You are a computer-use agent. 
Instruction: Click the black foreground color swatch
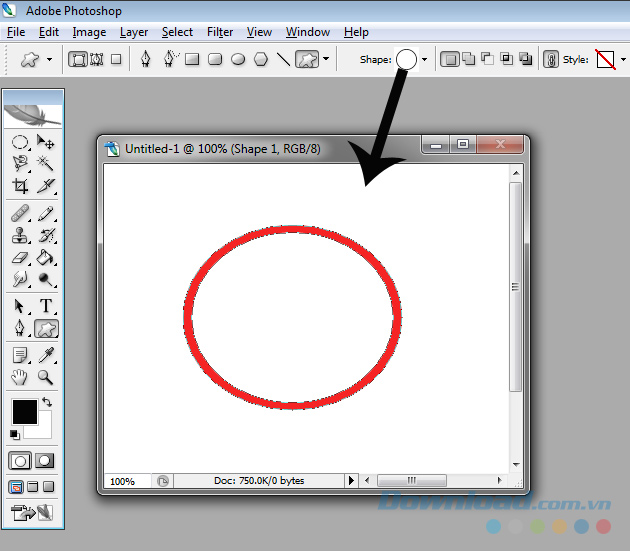click(x=24, y=410)
